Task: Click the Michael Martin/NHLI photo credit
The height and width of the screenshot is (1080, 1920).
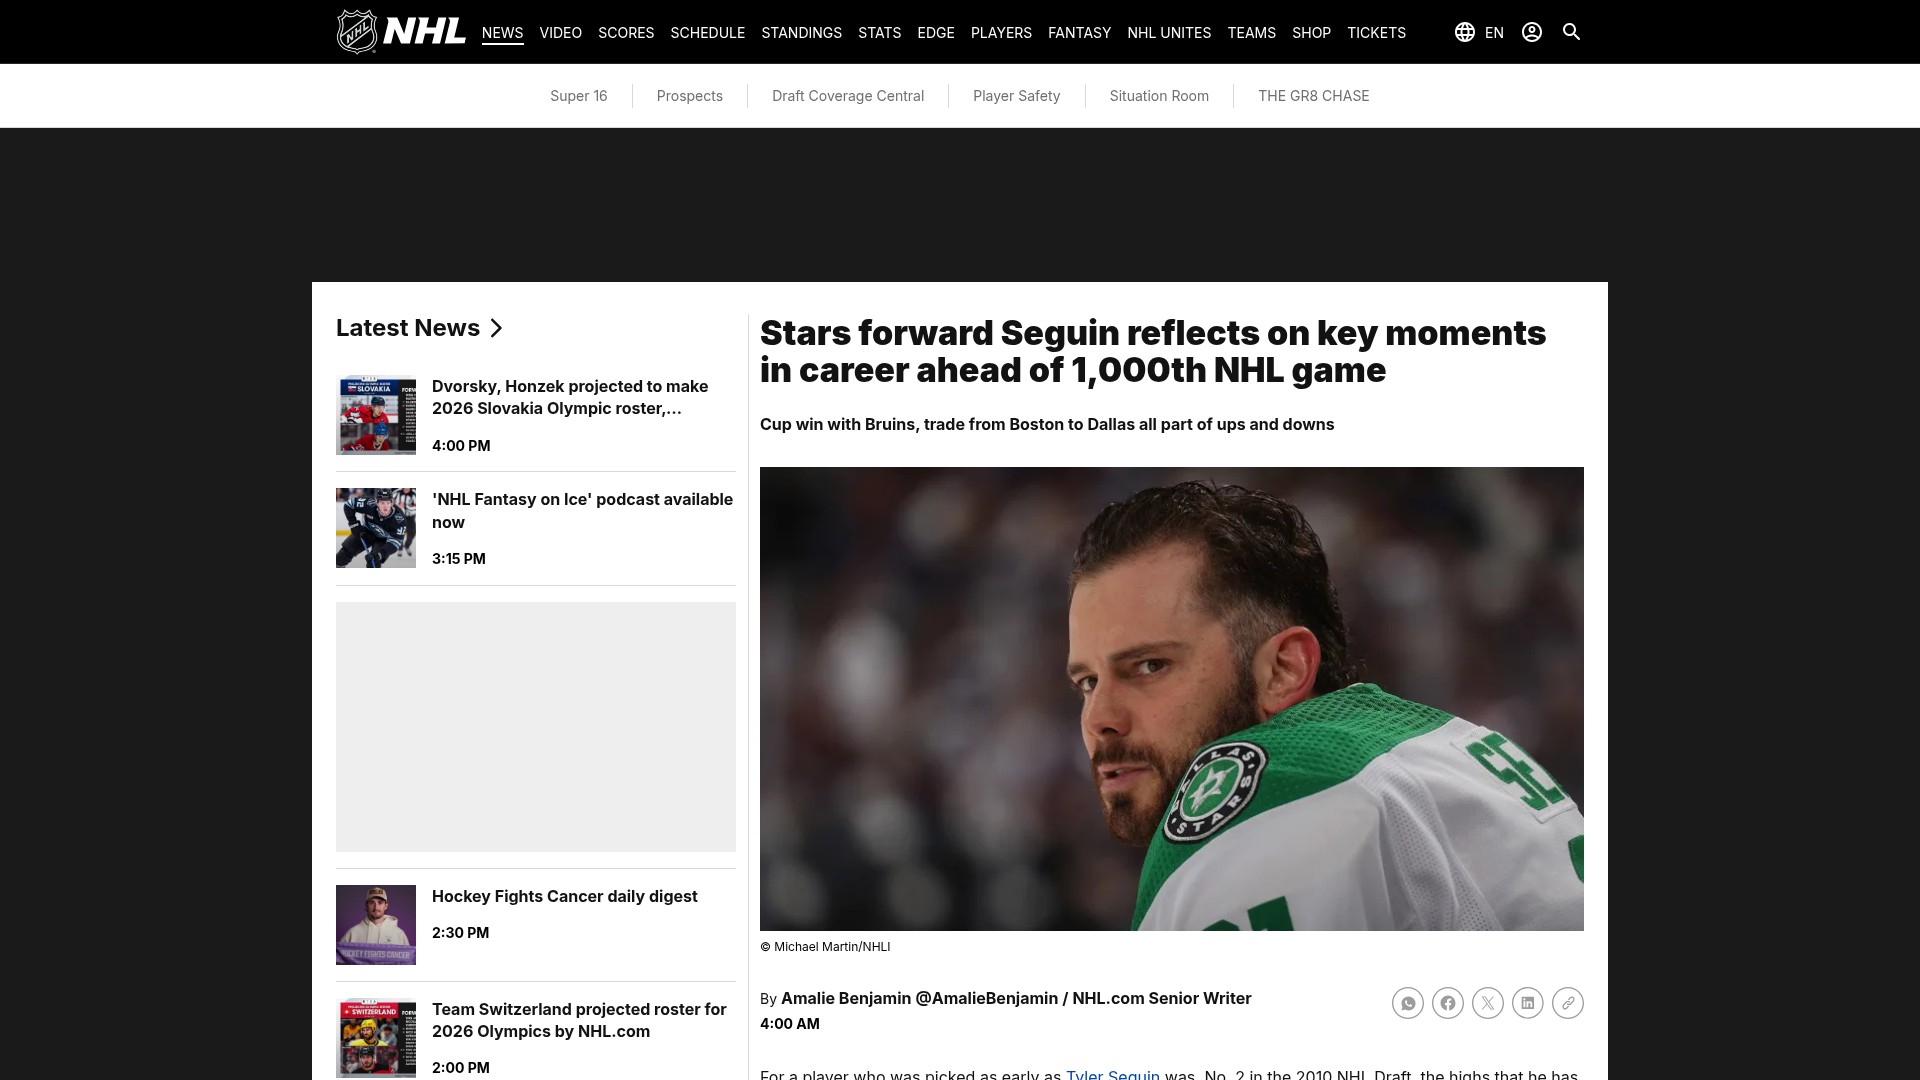Action: (x=825, y=947)
